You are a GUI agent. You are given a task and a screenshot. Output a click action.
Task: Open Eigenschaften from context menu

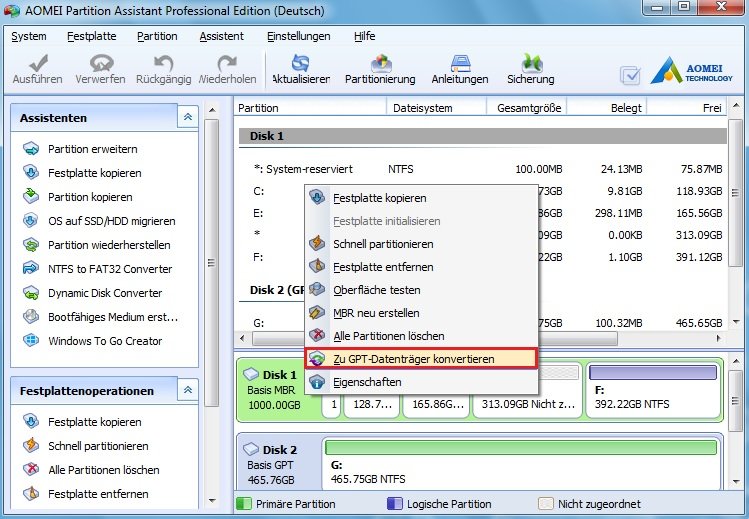point(421,382)
